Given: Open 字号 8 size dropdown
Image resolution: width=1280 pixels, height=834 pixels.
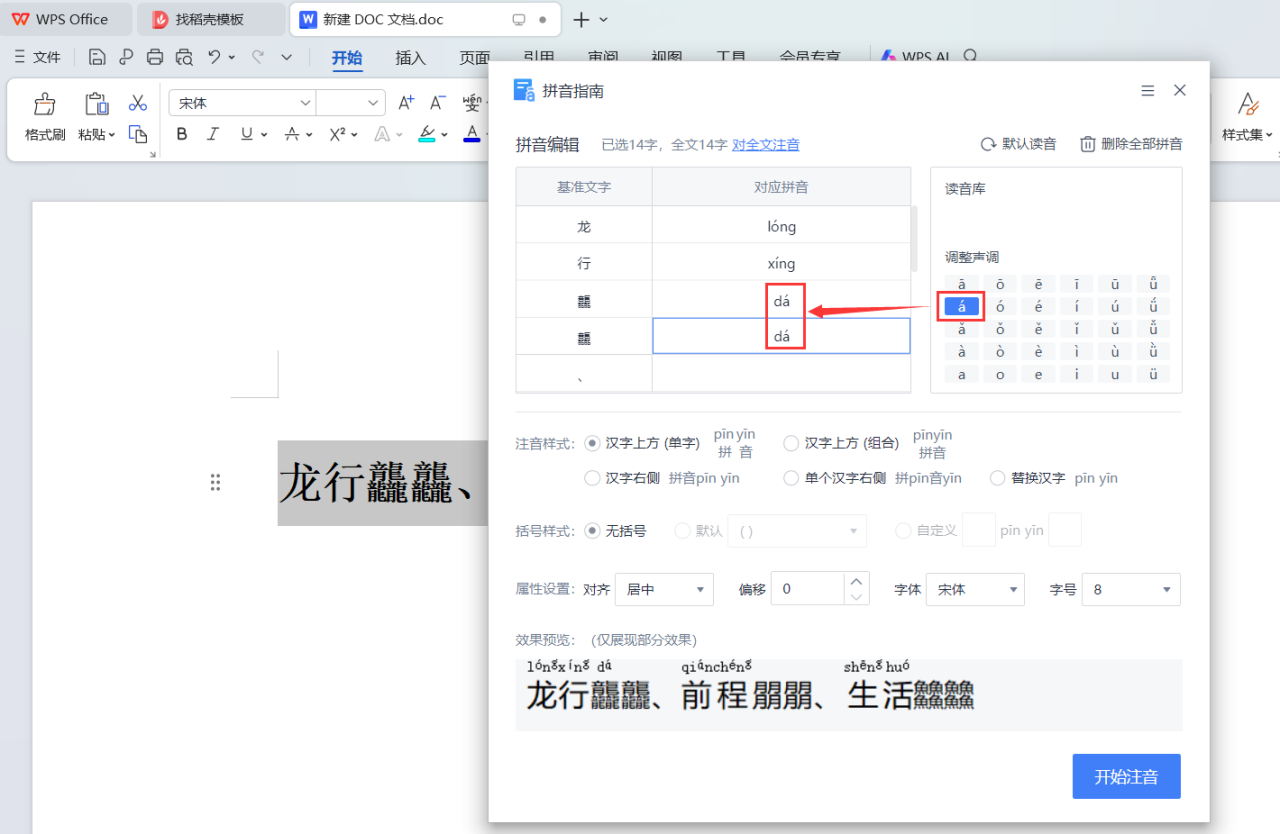Looking at the screenshot, I should click(x=1131, y=589).
